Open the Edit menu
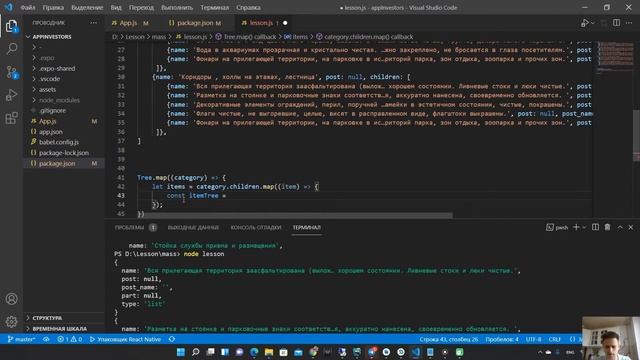Image resolution: width=640 pixels, height=360 pixels. tap(53, 7)
